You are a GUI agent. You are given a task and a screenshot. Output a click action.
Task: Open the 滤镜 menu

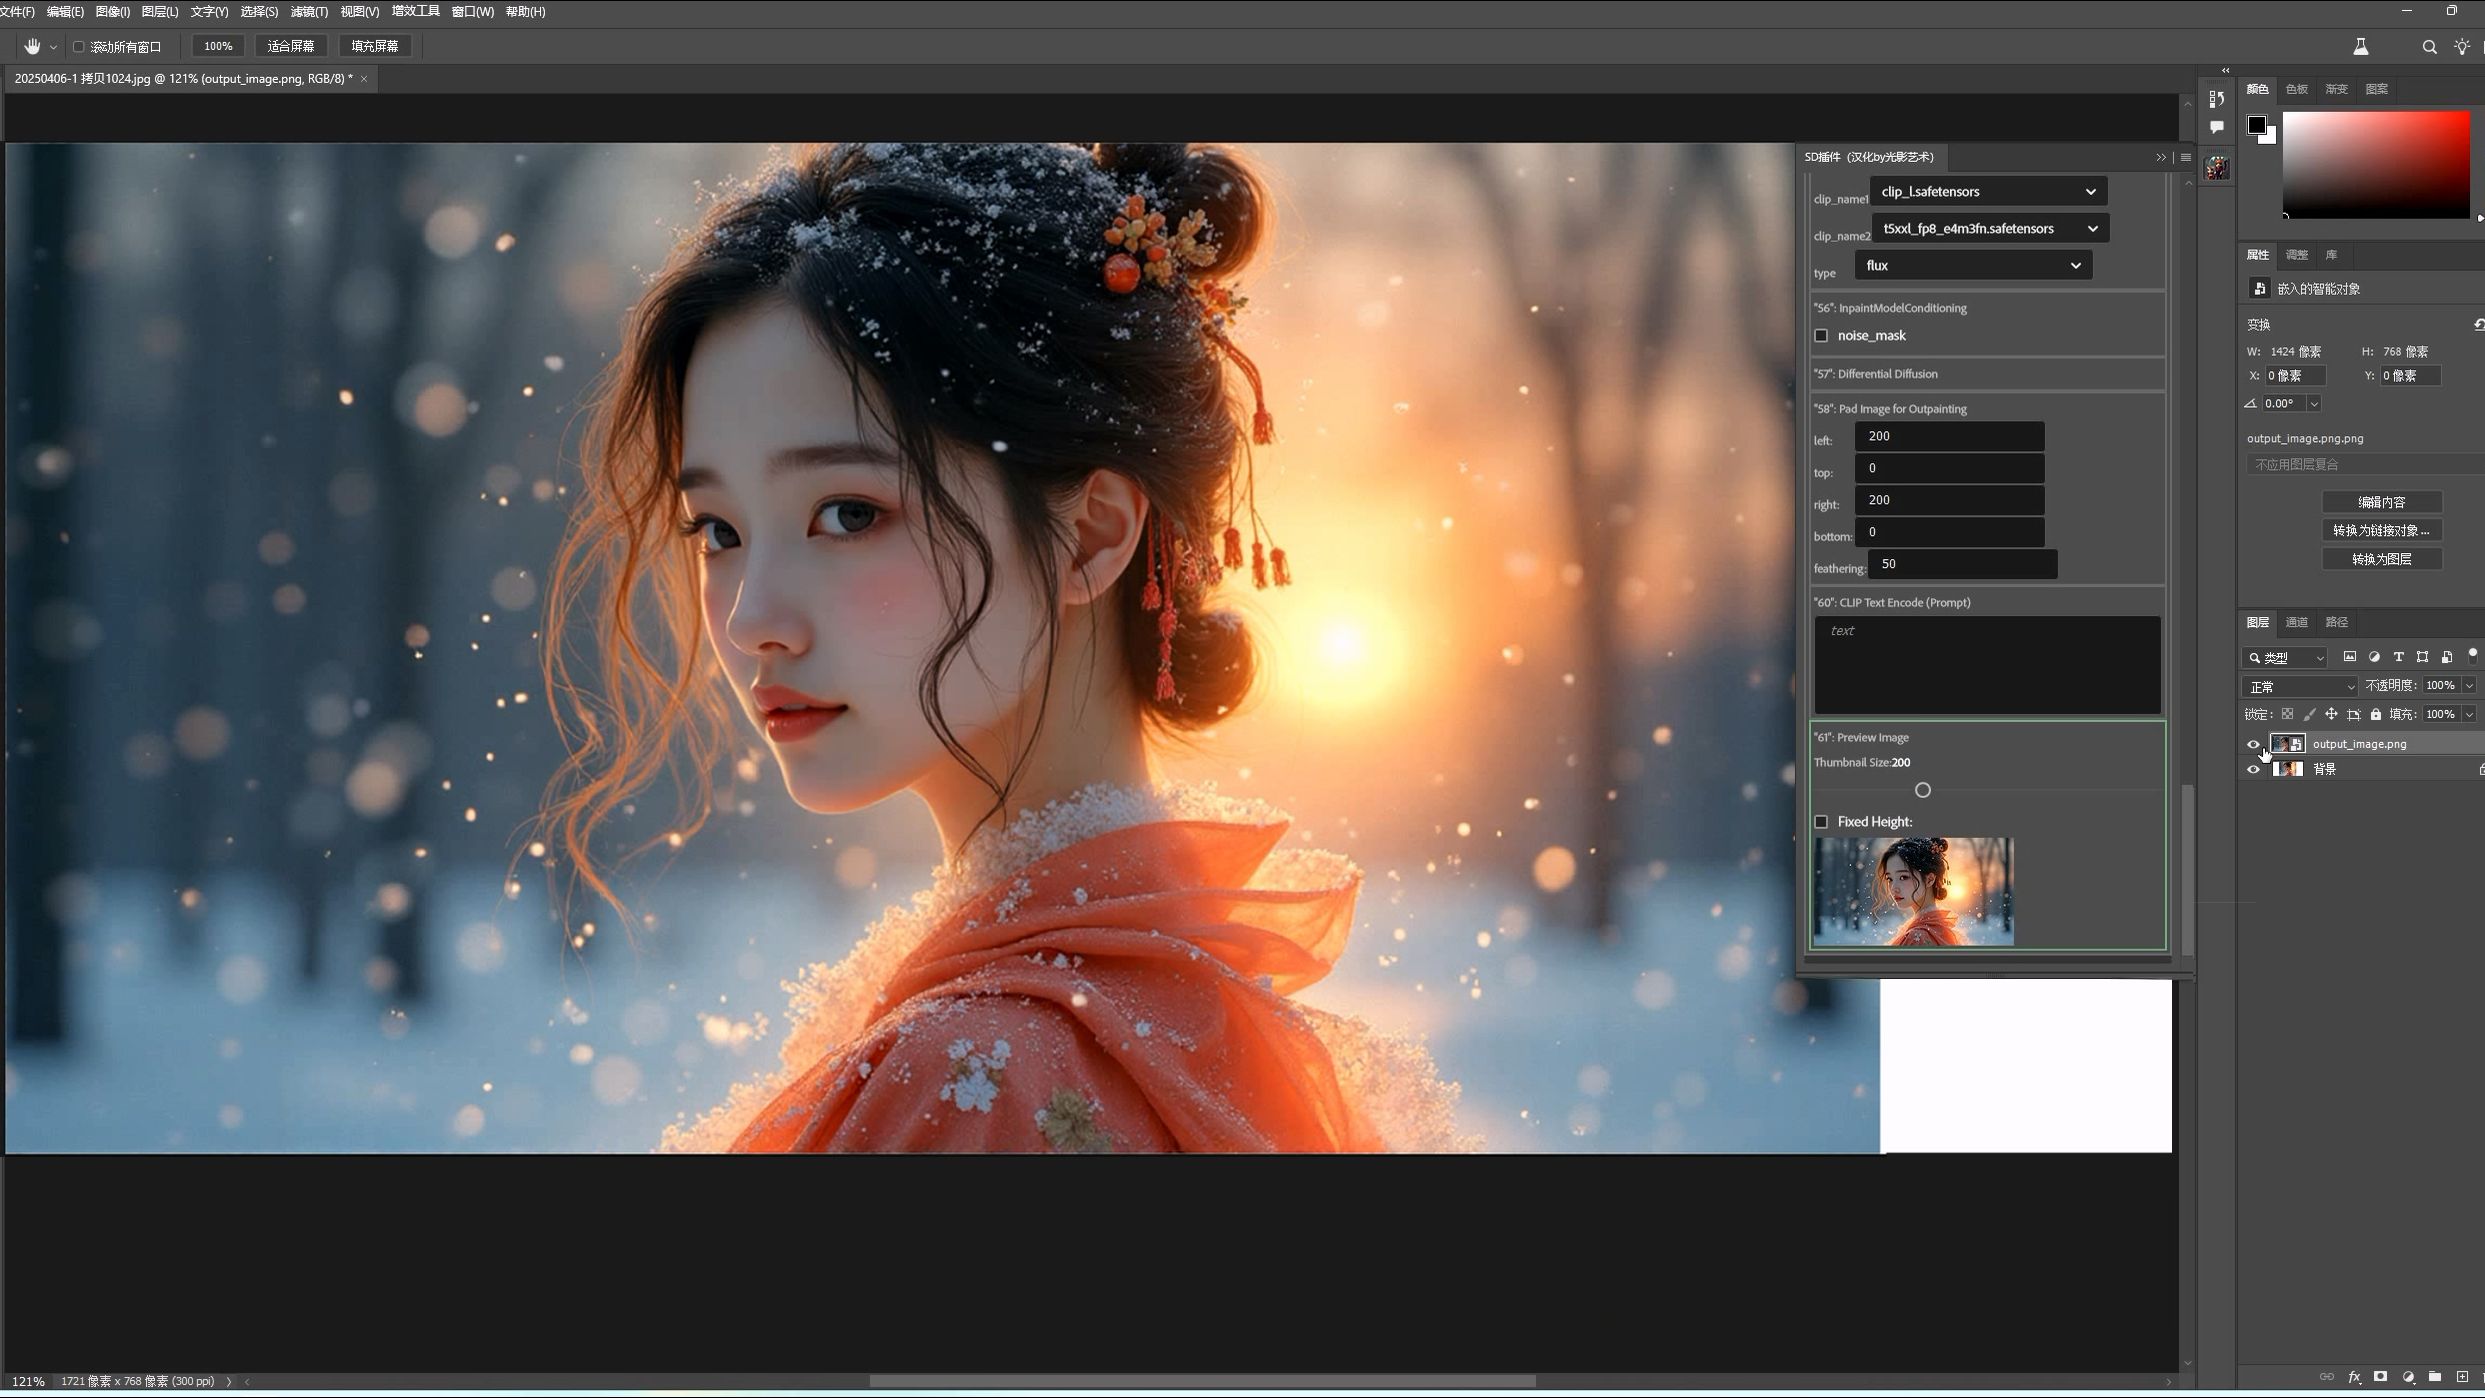[308, 12]
